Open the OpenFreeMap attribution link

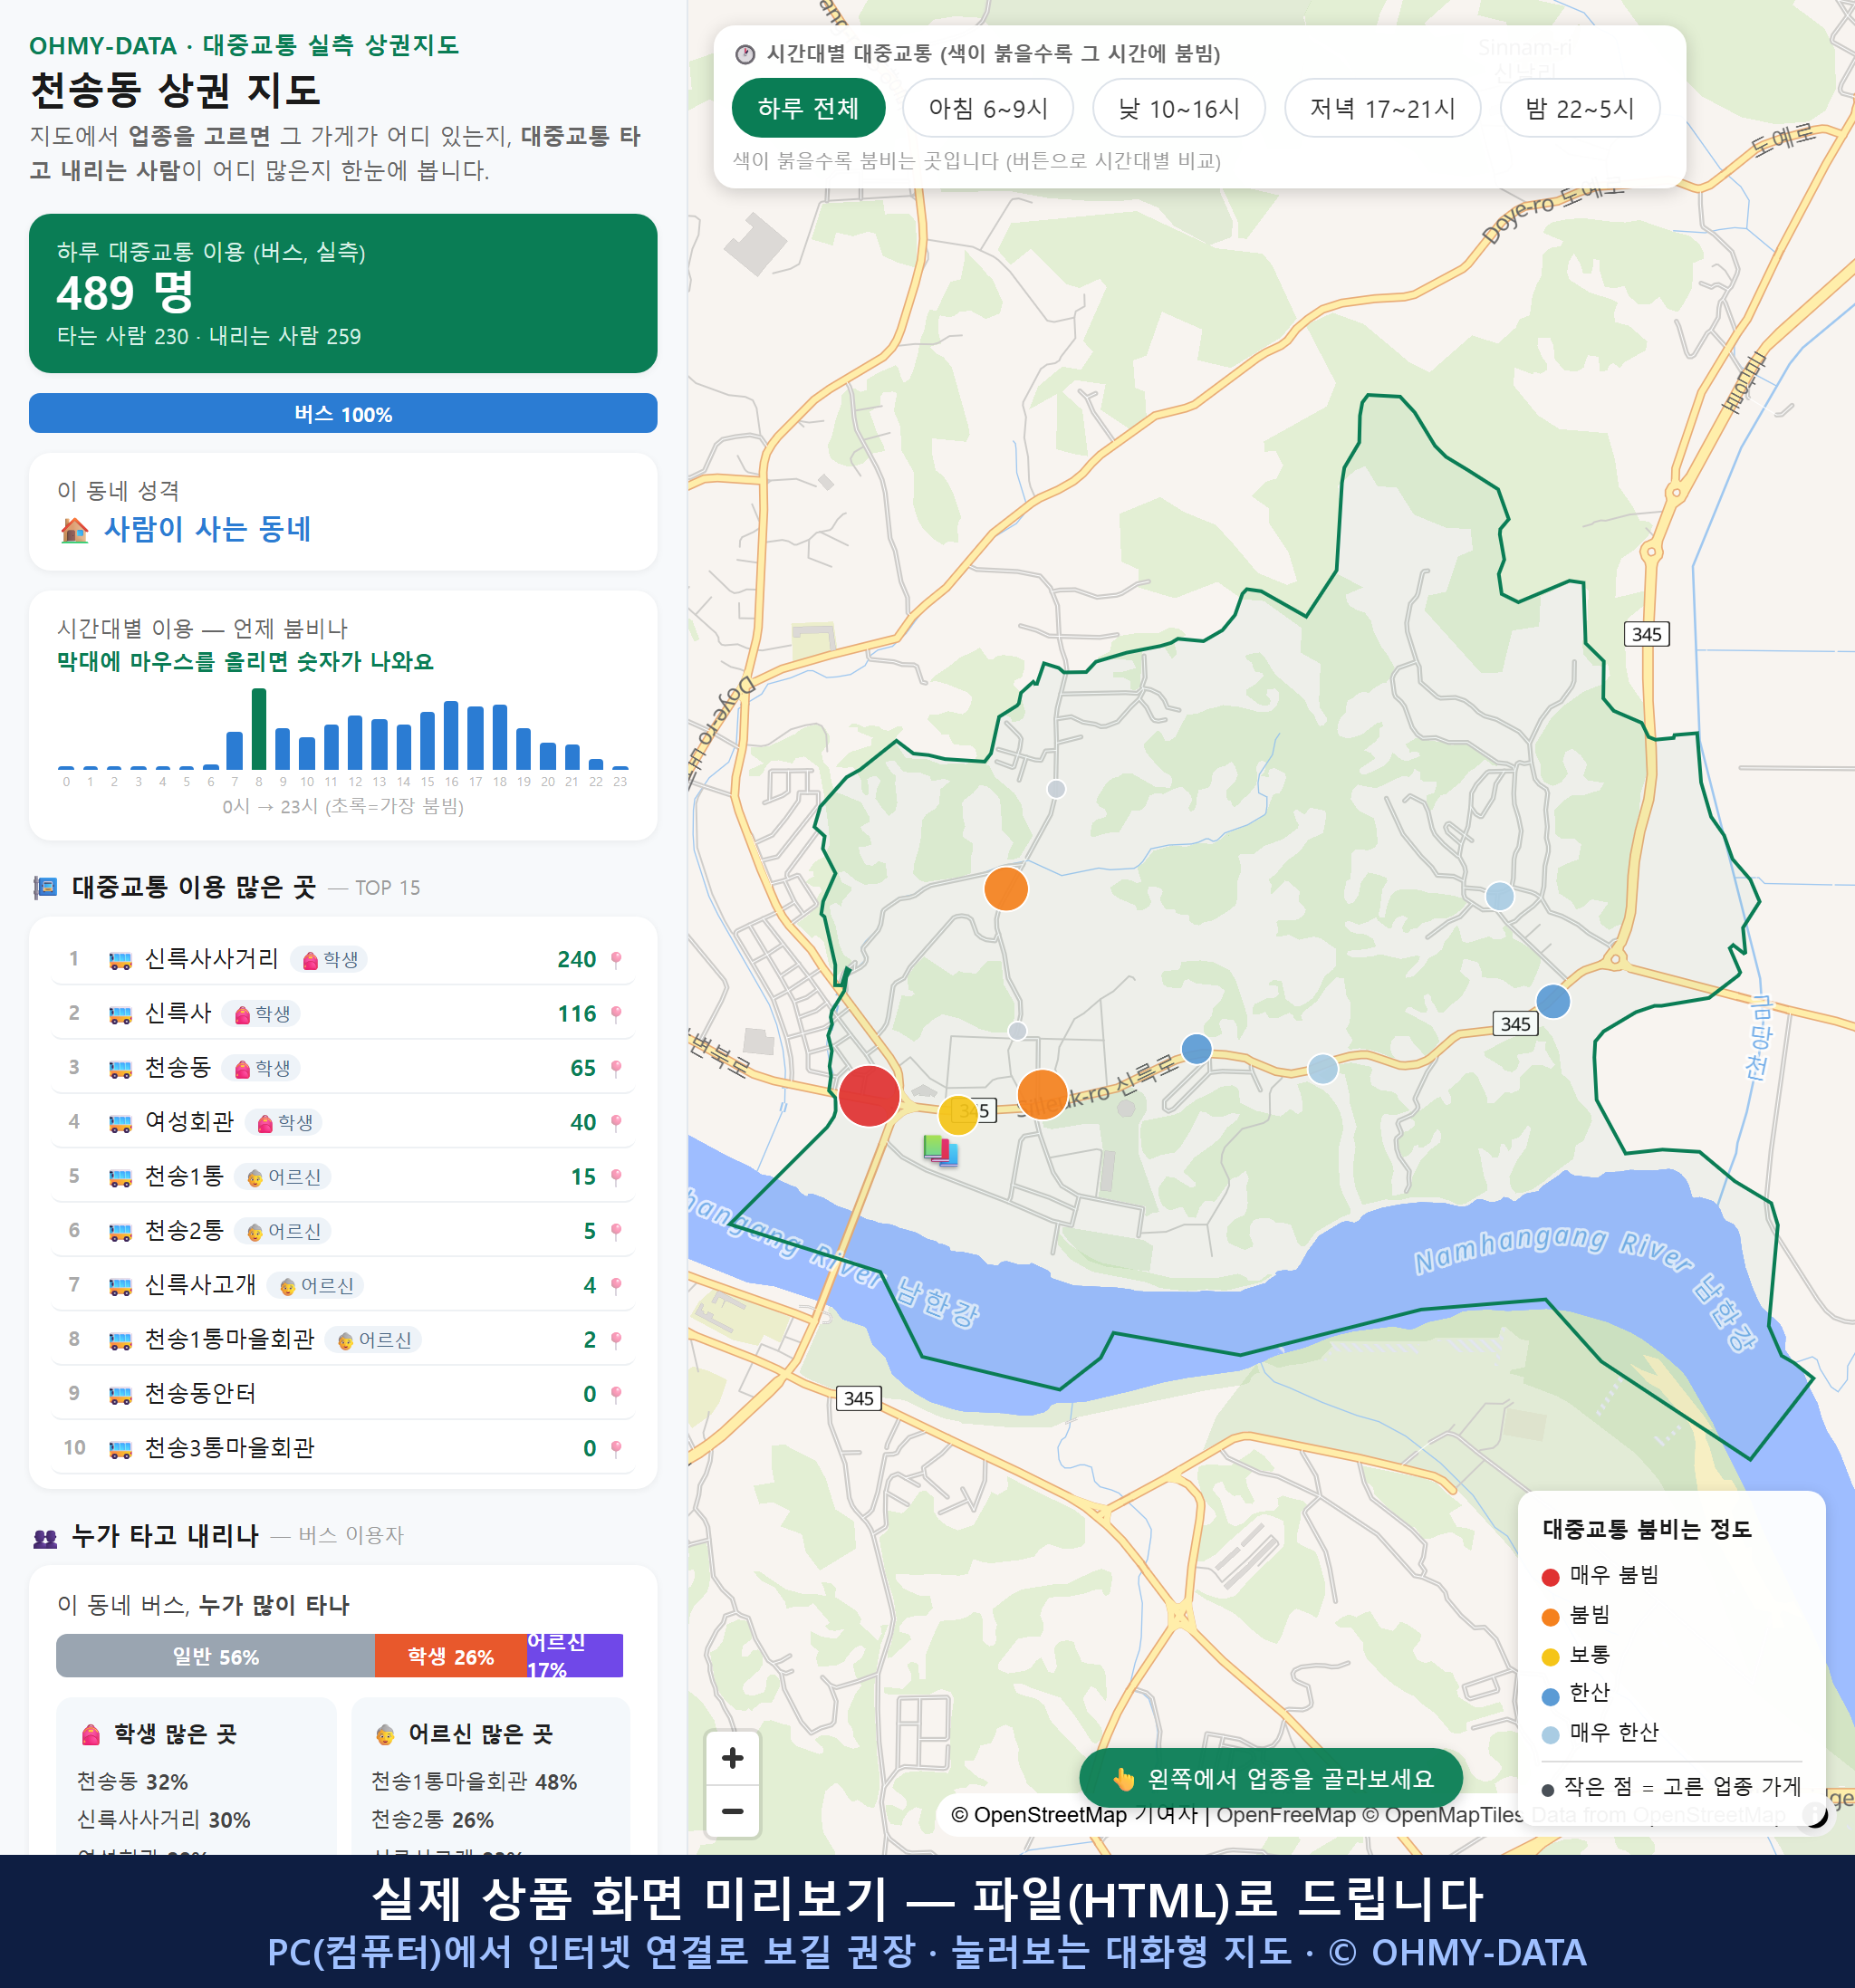click(1286, 1815)
